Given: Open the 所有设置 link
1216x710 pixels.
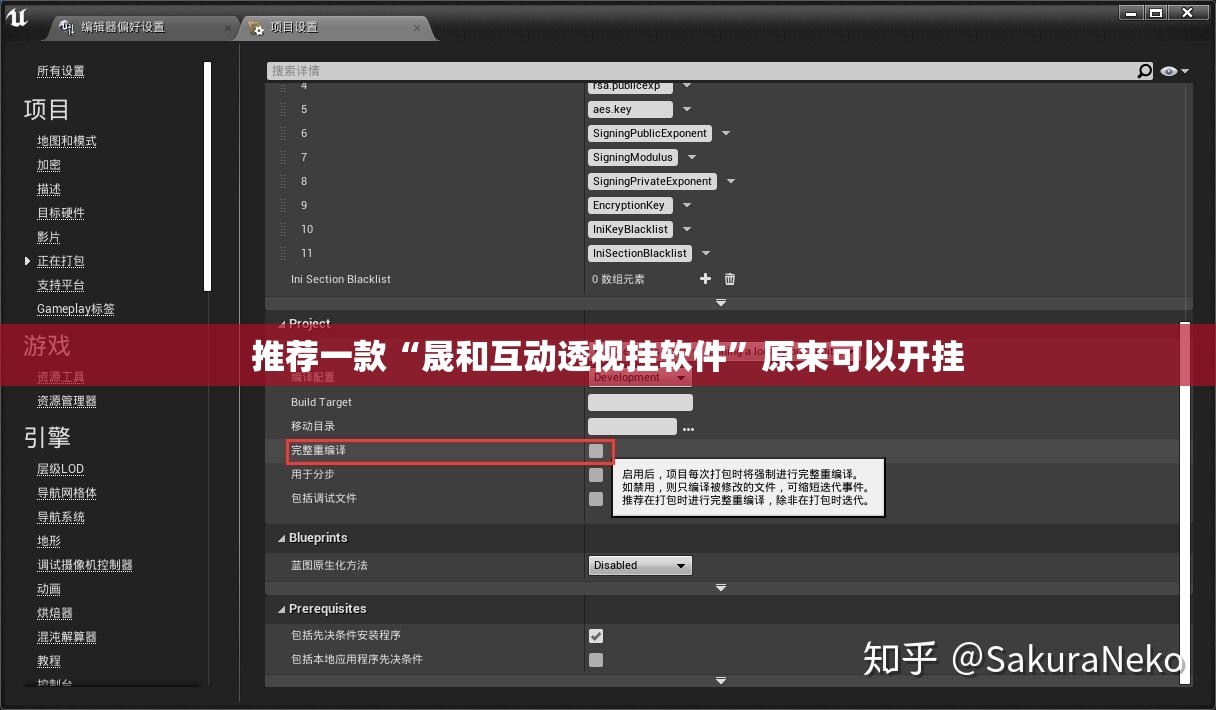Looking at the screenshot, I should click(x=61, y=71).
